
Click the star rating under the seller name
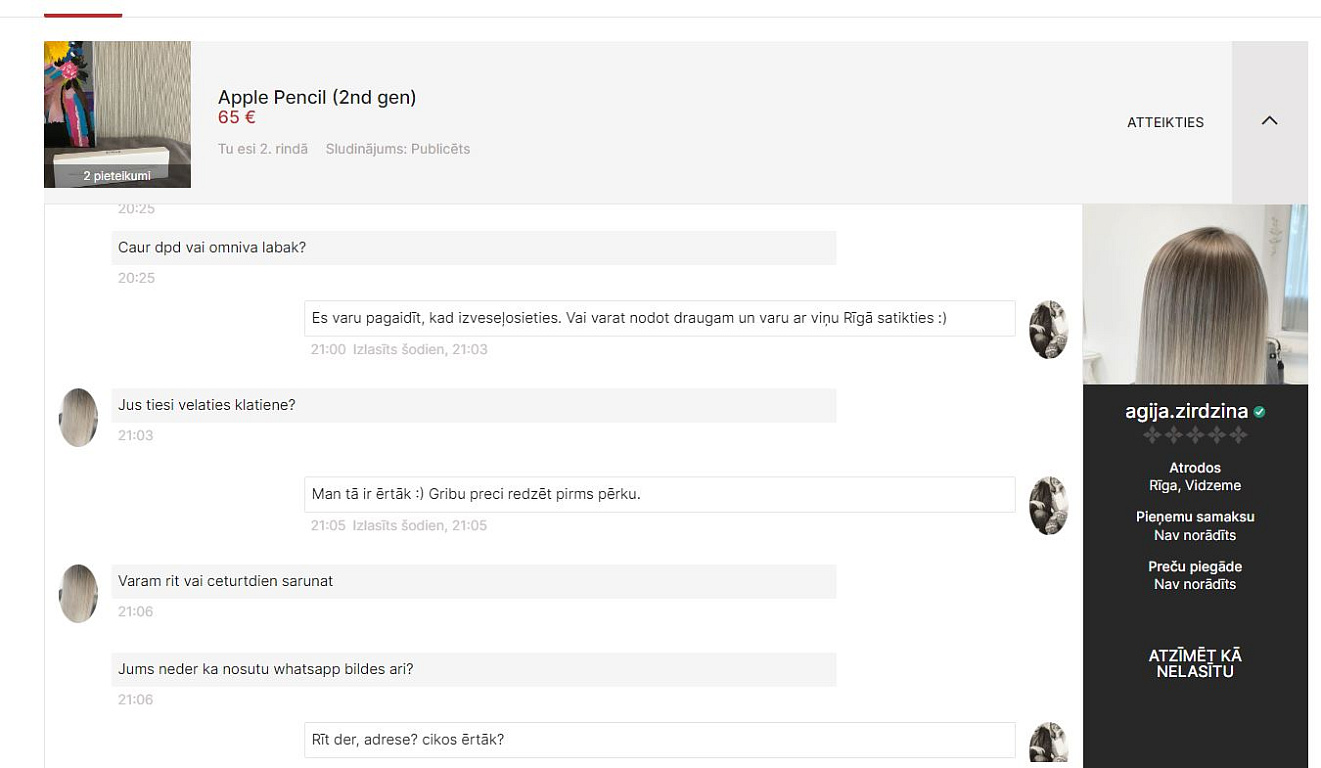(1195, 435)
